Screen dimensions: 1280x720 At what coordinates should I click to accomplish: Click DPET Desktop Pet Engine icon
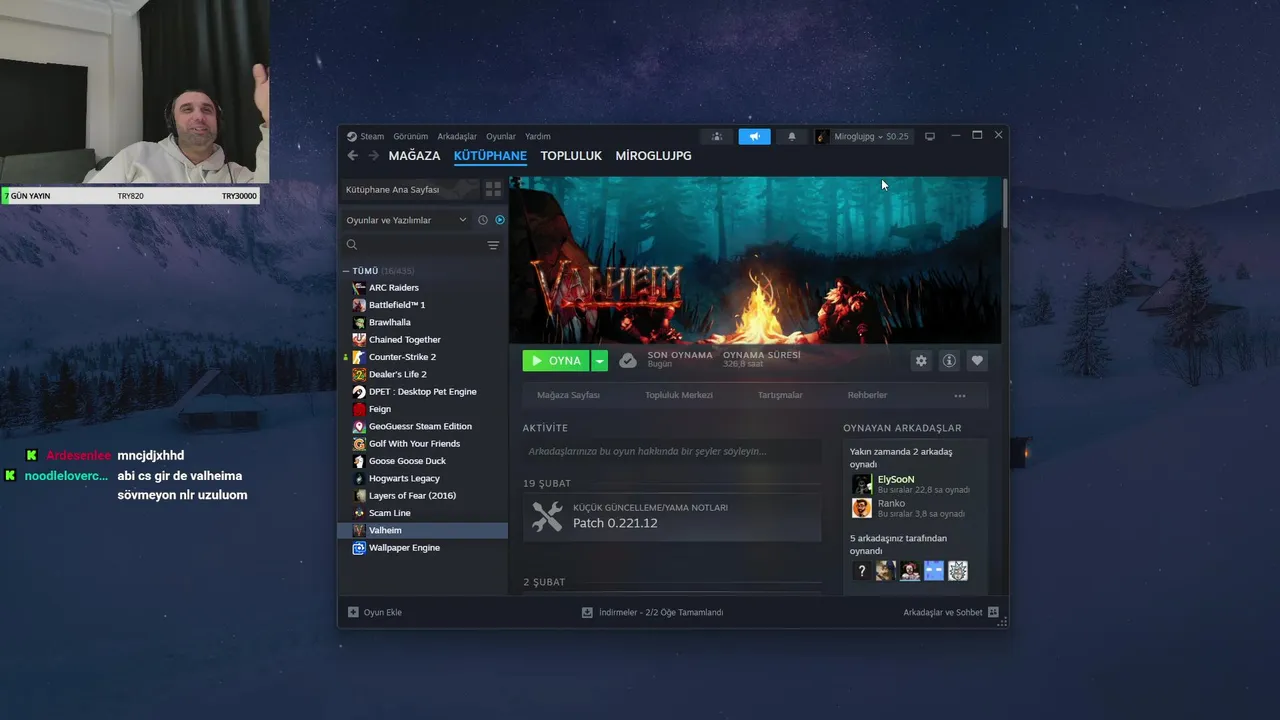(359, 392)
